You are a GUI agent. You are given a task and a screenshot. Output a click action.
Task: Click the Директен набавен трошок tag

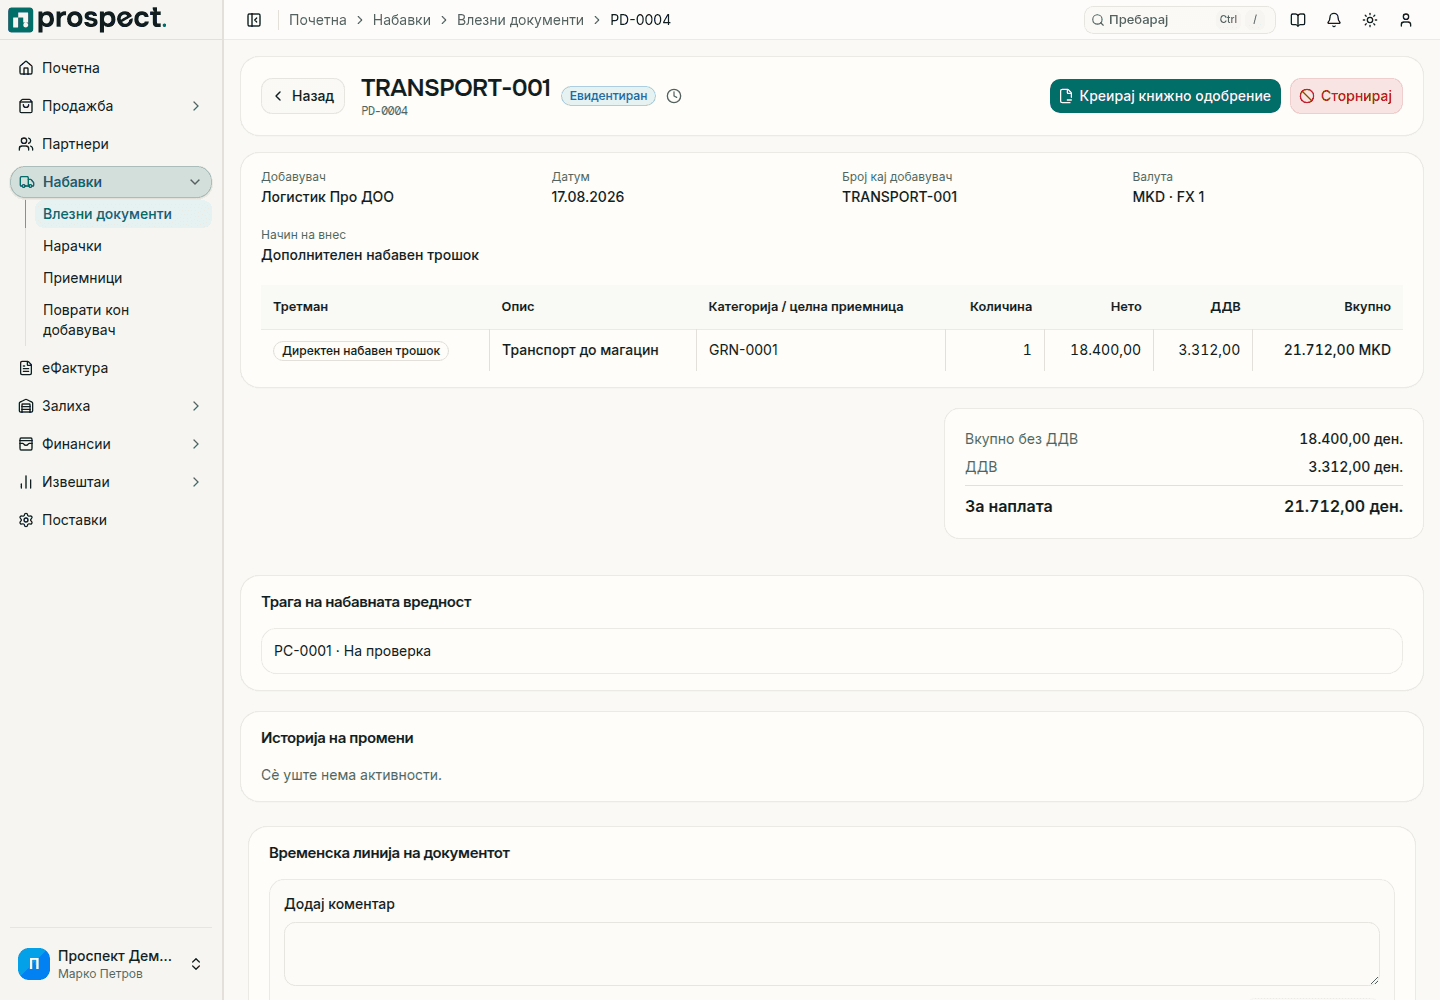pyautogui.click(x=361, y=351)
